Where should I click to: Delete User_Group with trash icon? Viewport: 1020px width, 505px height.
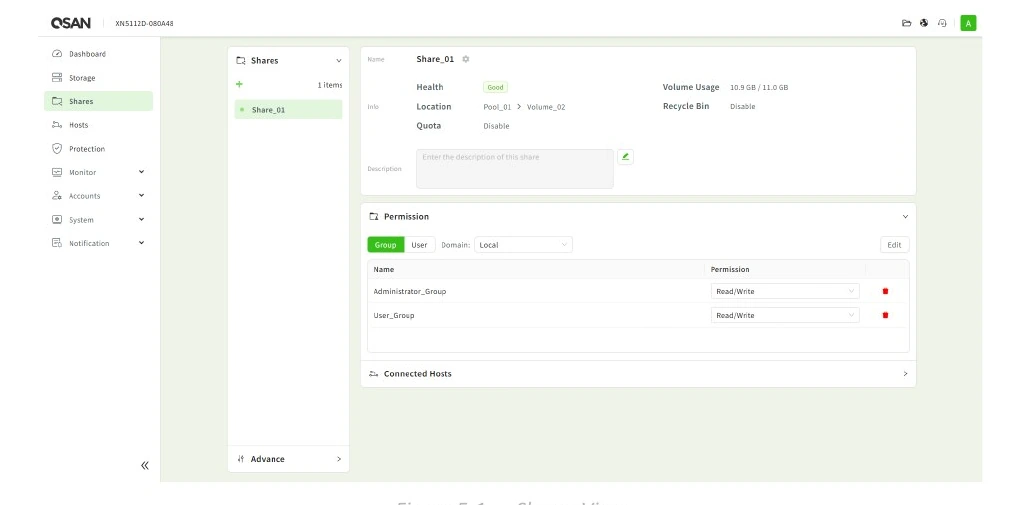(885, 315)
